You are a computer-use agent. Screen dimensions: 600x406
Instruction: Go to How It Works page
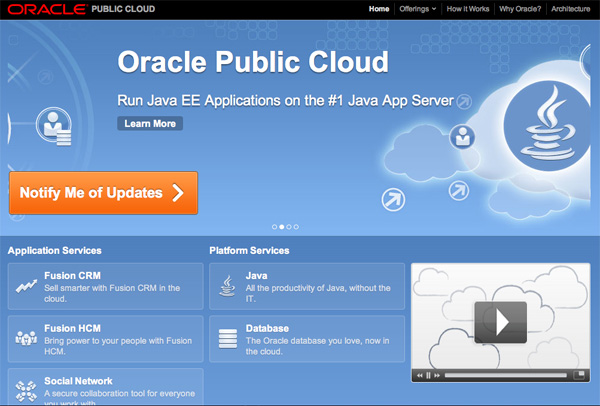pos(468,9)
